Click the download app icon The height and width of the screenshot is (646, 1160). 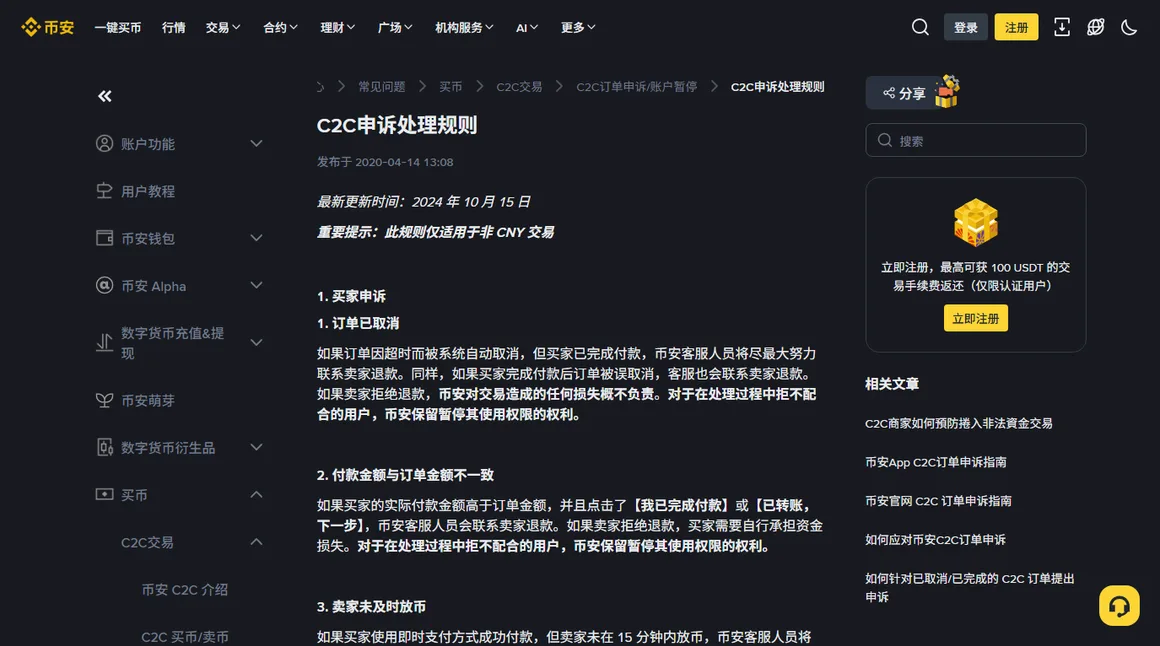pos(1062,27)
